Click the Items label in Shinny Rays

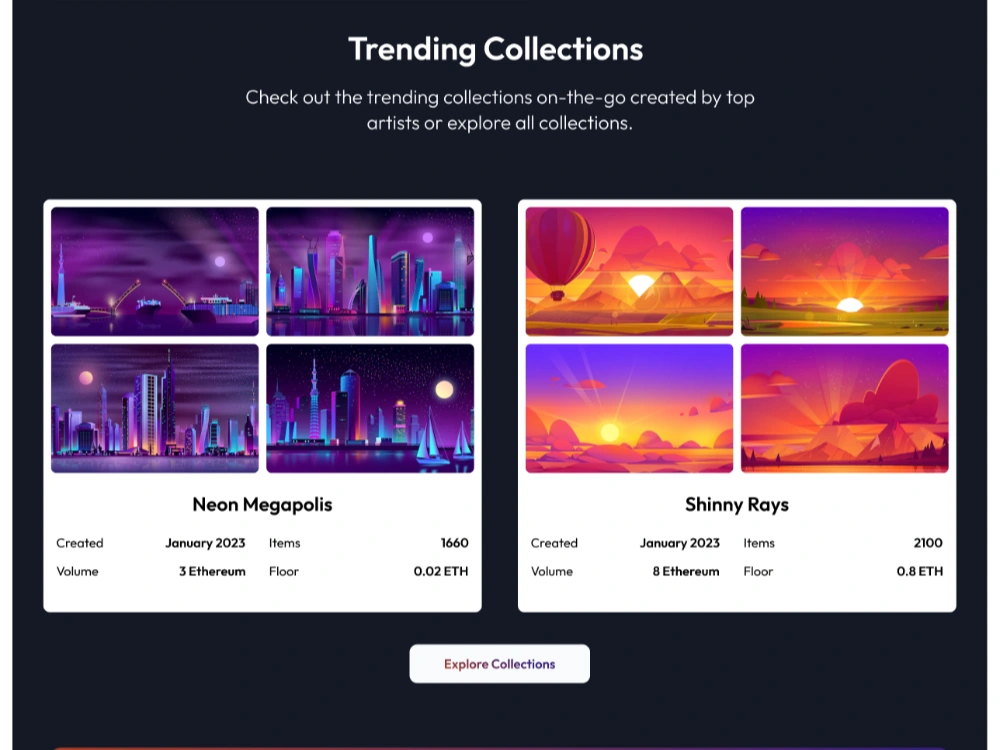click(x=759, y=543)
